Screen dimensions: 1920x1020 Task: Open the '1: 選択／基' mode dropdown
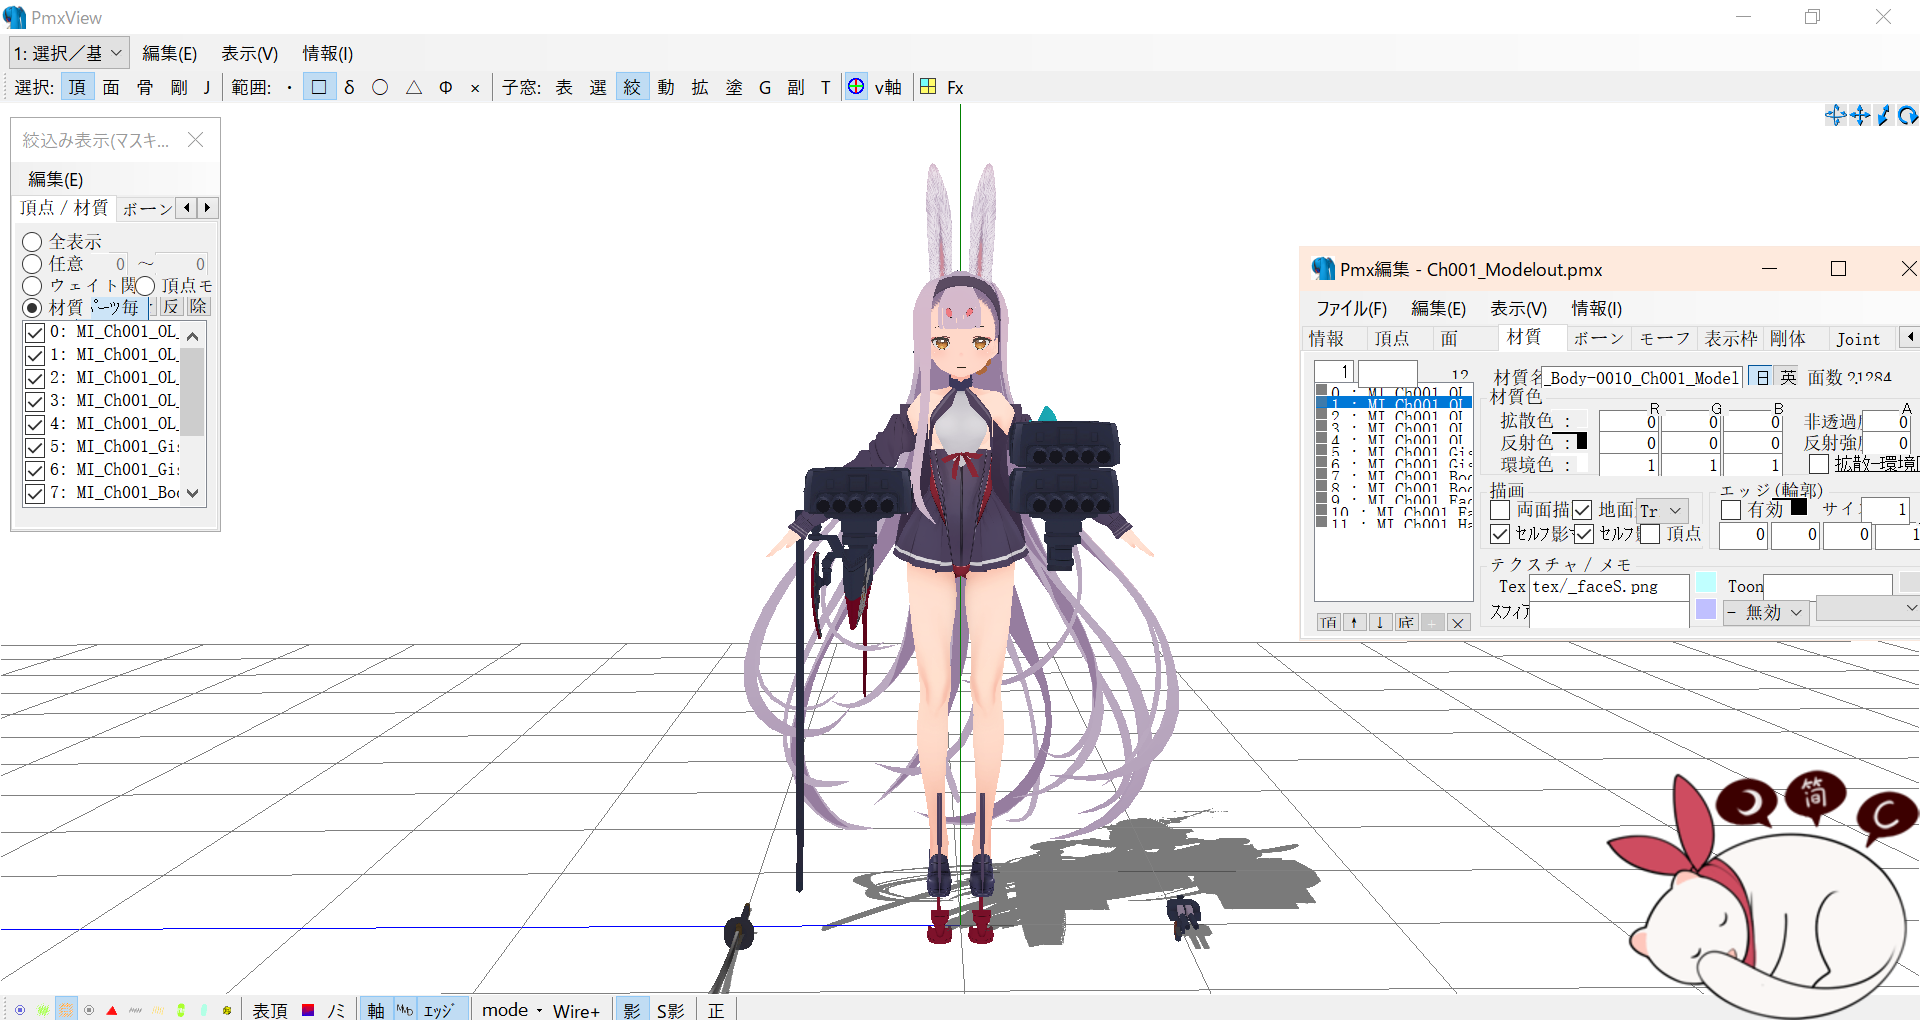coord(68,53)
